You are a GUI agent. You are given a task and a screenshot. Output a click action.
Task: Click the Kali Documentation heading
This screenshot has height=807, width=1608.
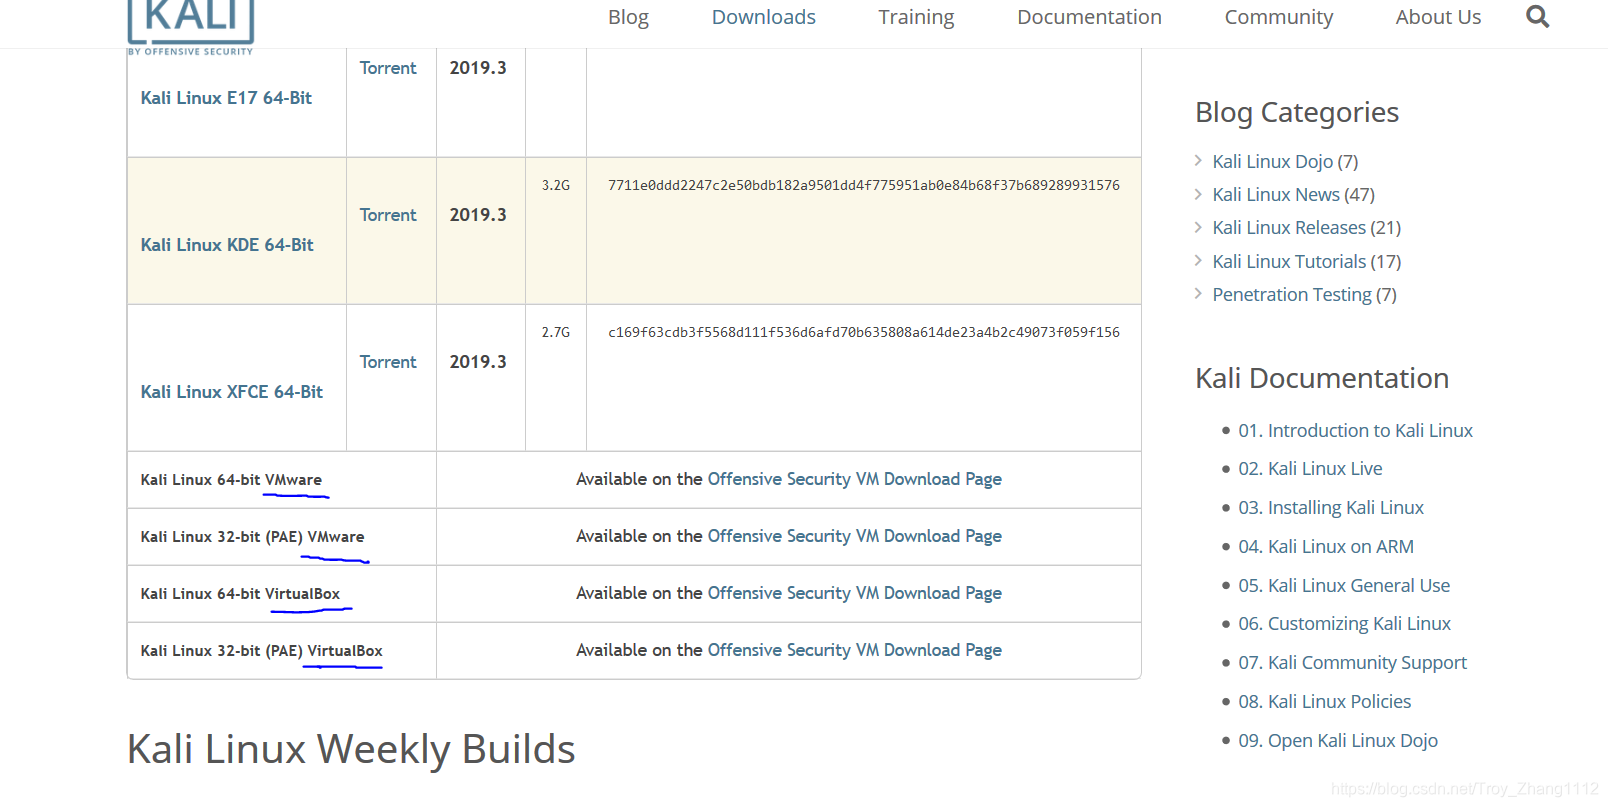[x=1322, y=378]
